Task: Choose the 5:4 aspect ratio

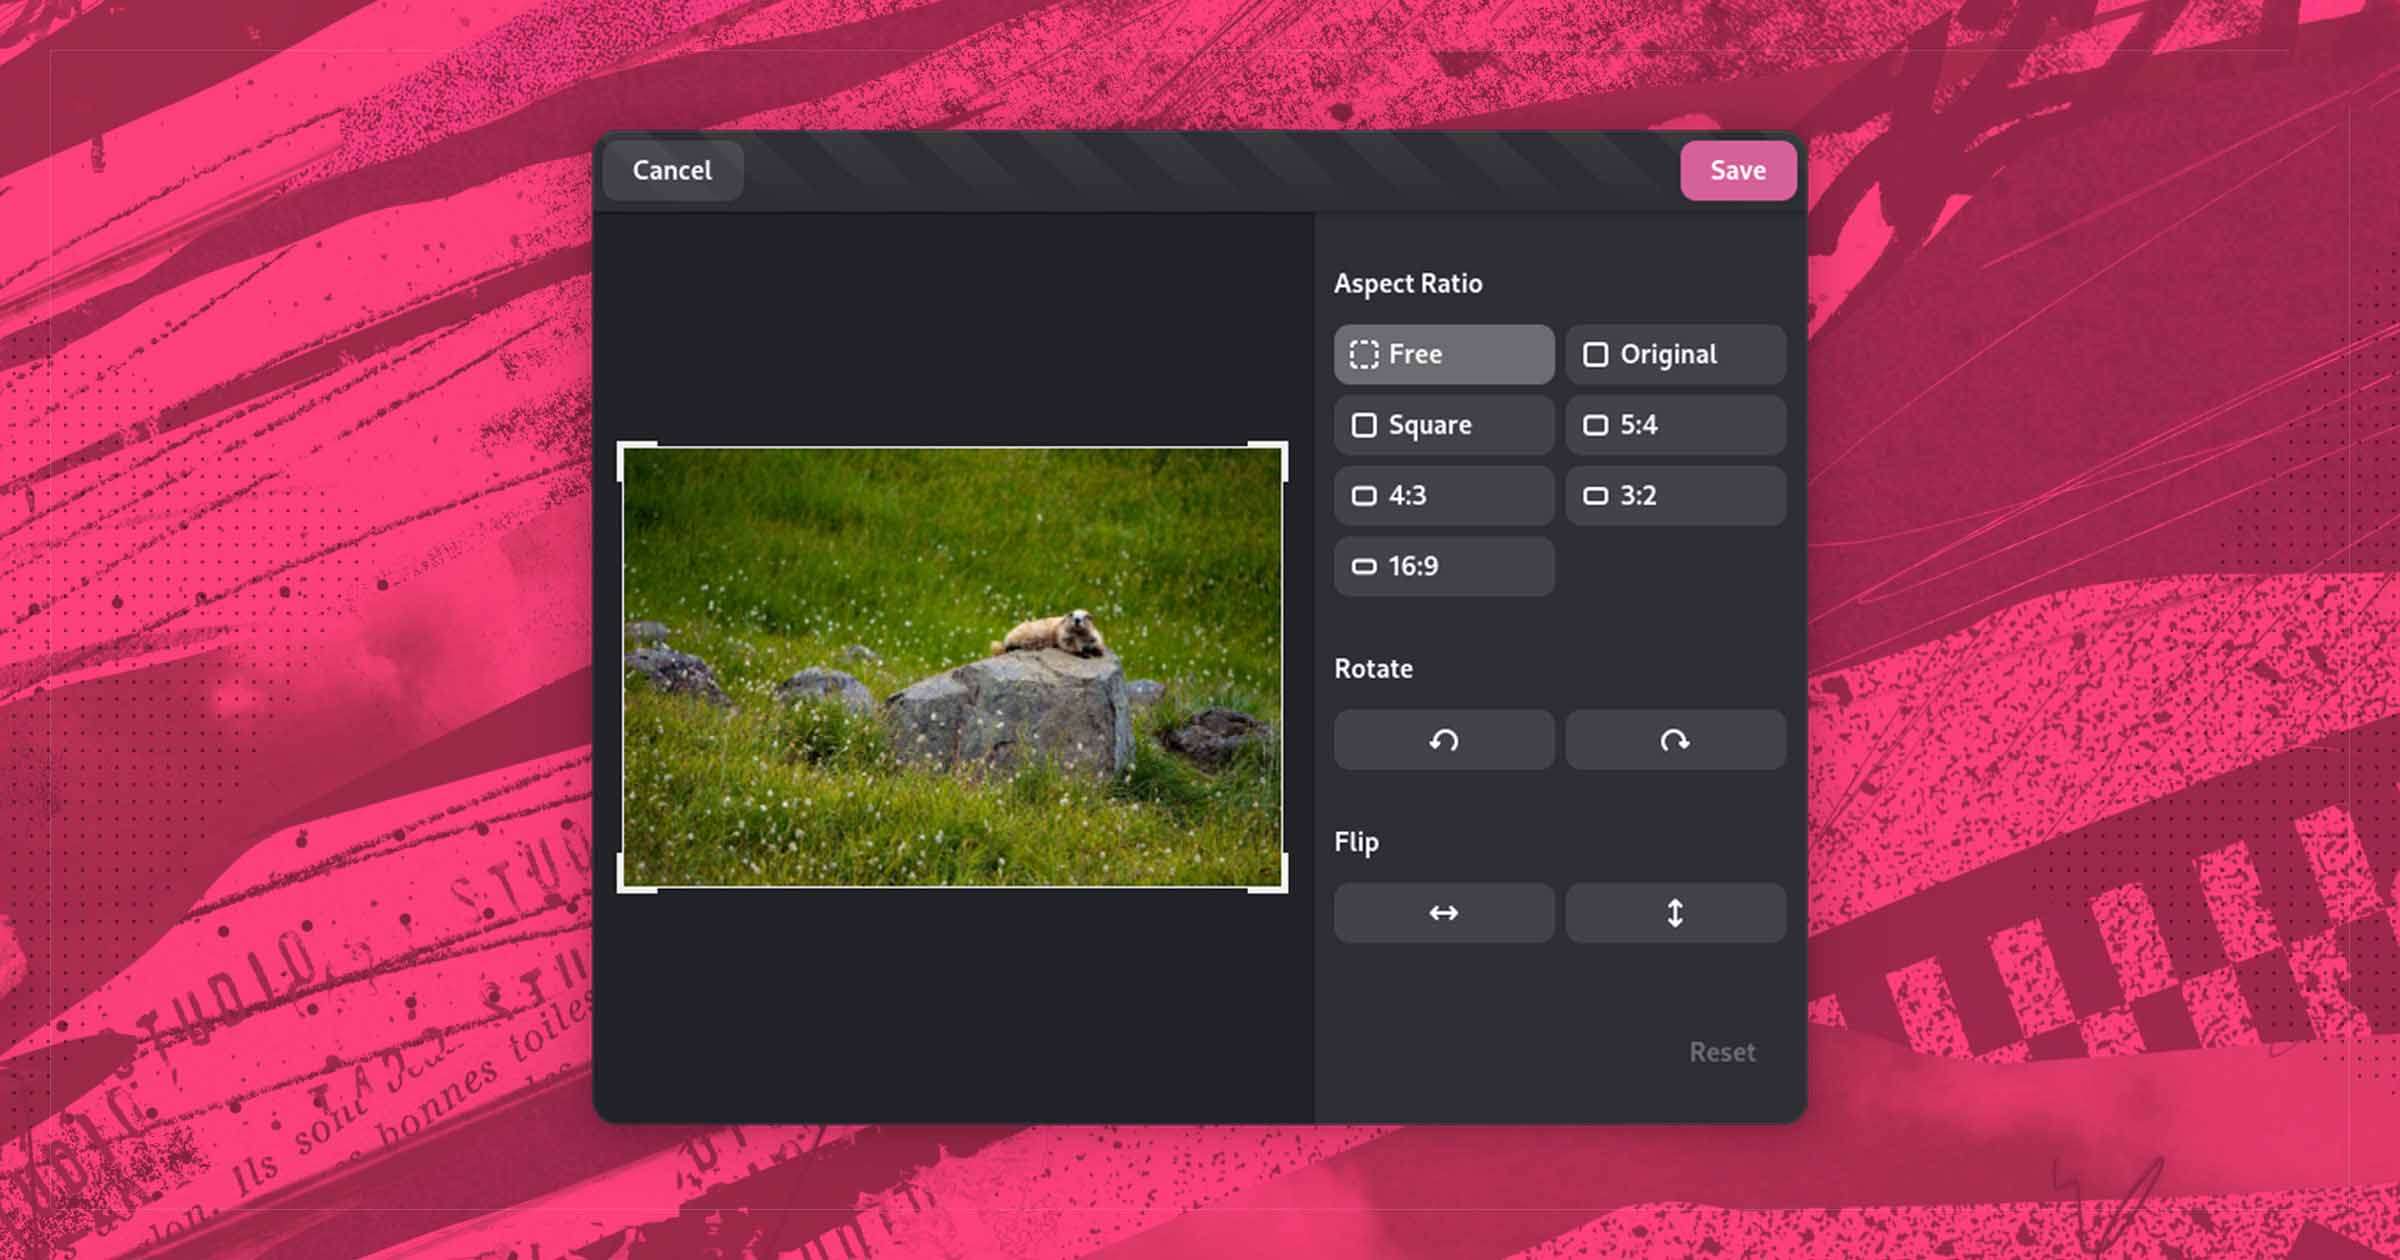Action: [1675, 425]
